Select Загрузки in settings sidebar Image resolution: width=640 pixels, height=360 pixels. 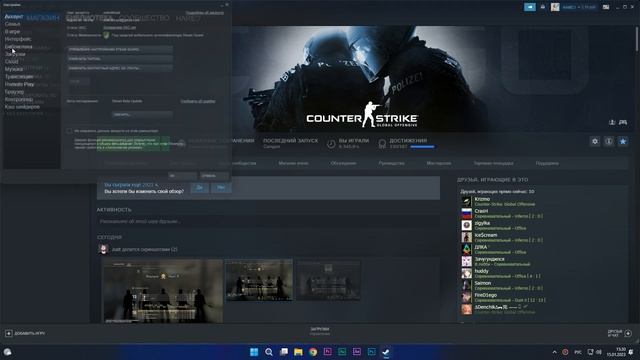pyautogui.click(x=15, y=54)
